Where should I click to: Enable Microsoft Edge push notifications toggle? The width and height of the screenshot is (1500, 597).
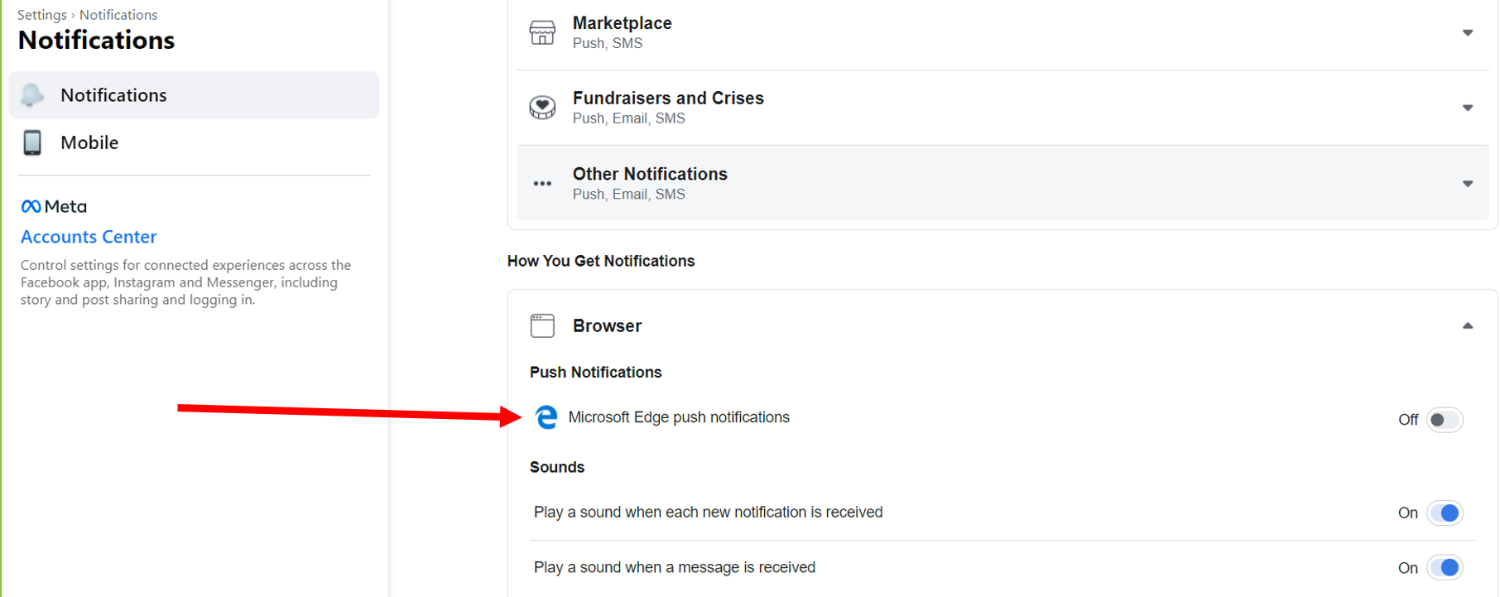click(1445, 420)
